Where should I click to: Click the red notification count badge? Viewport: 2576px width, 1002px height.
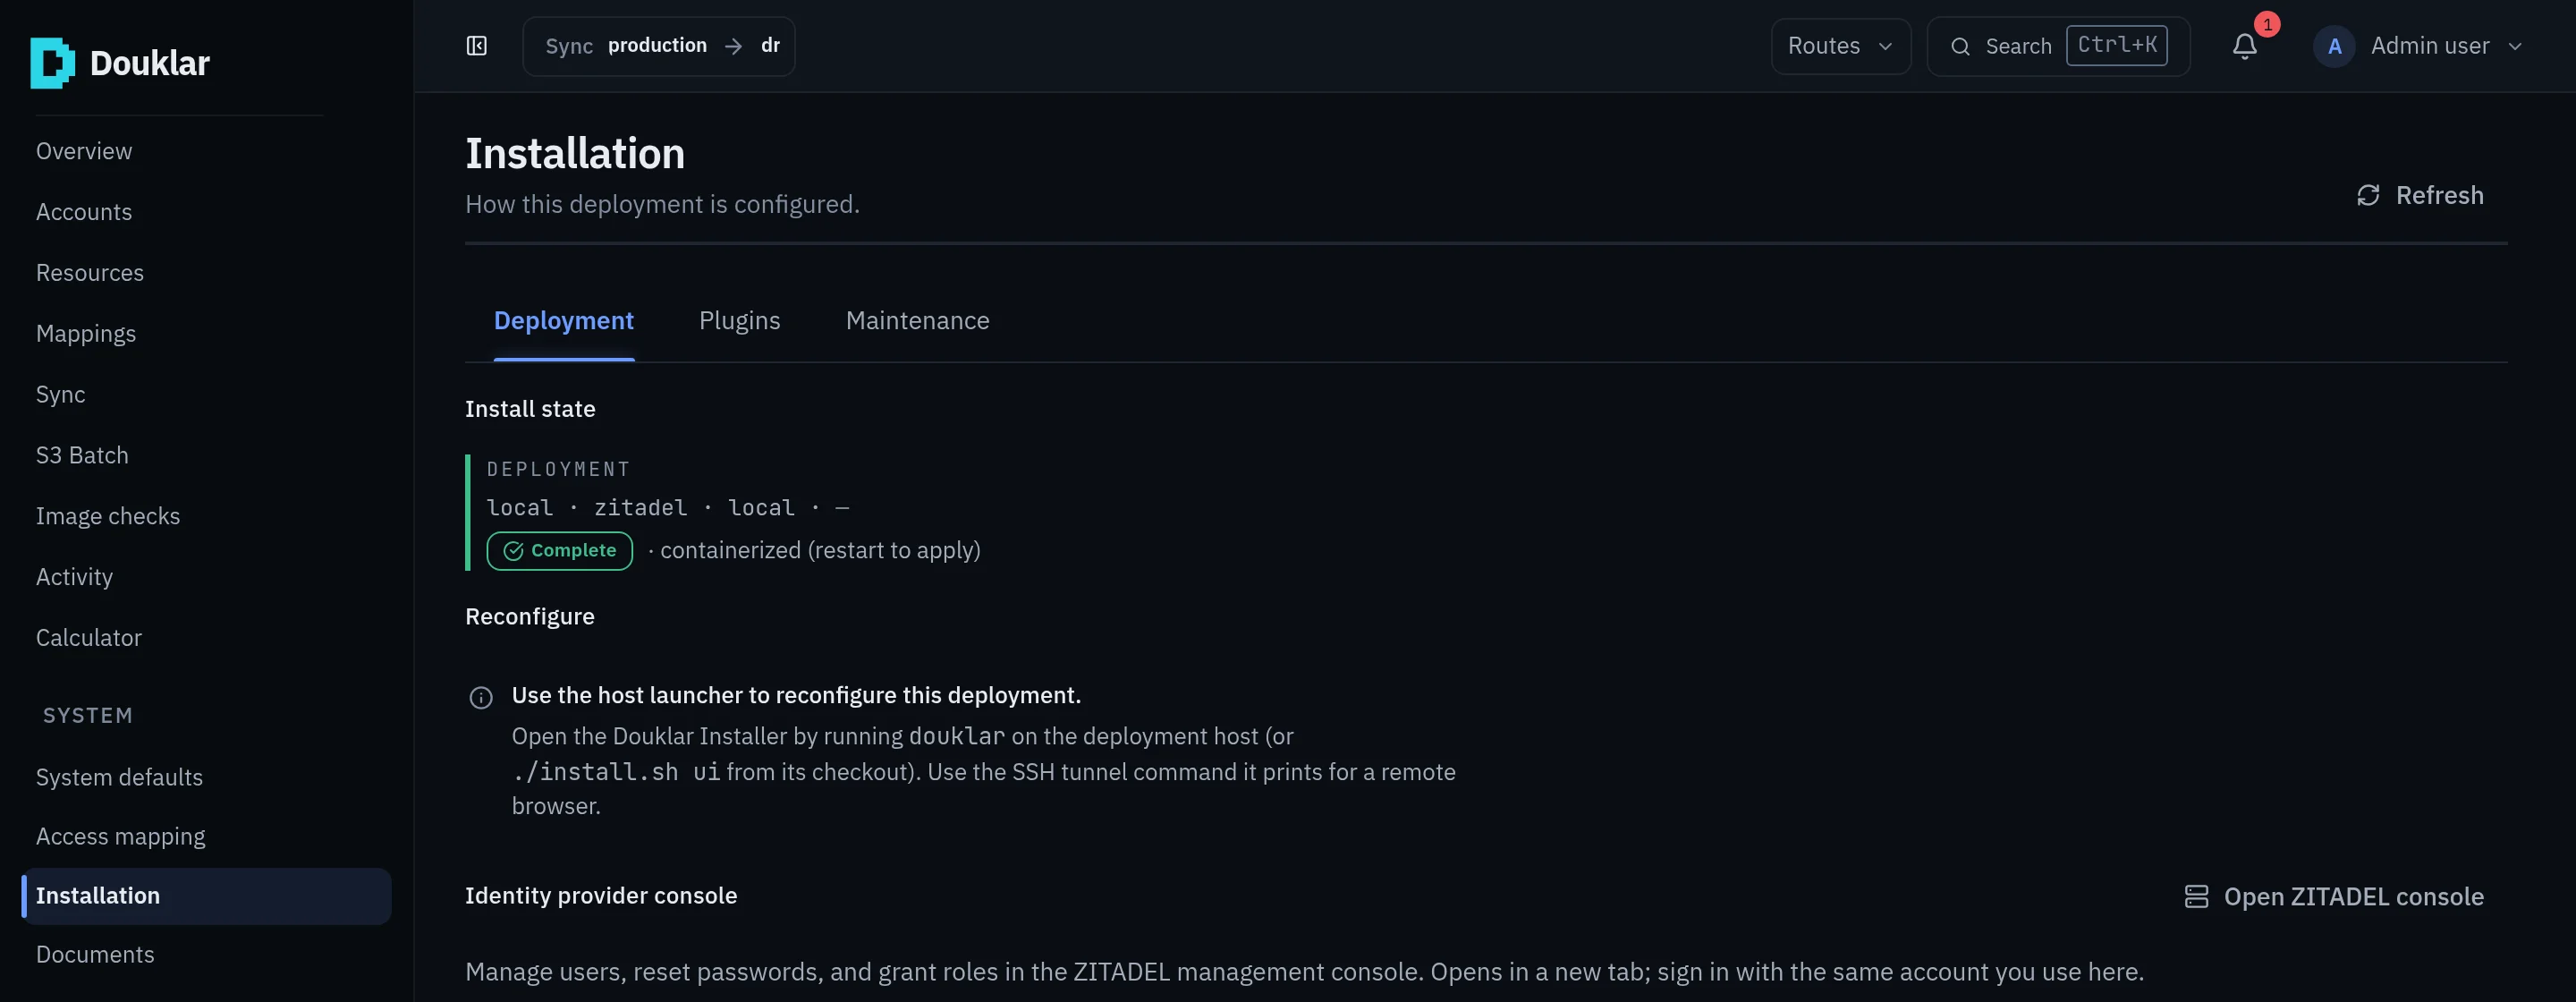click(x=2267, y=24)
